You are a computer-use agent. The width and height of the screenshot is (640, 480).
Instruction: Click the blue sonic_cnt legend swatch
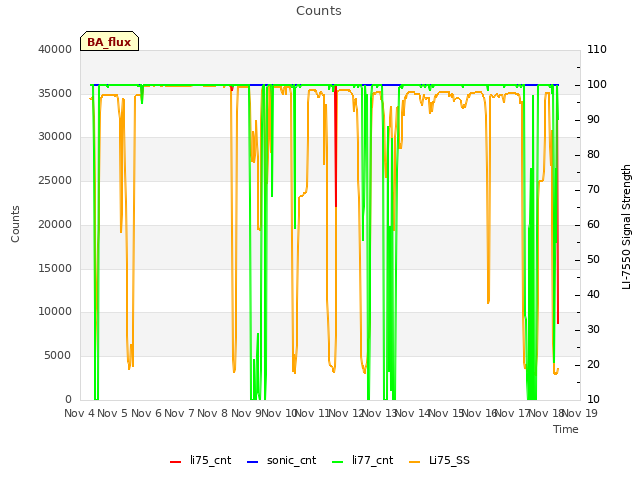(253, 462)
